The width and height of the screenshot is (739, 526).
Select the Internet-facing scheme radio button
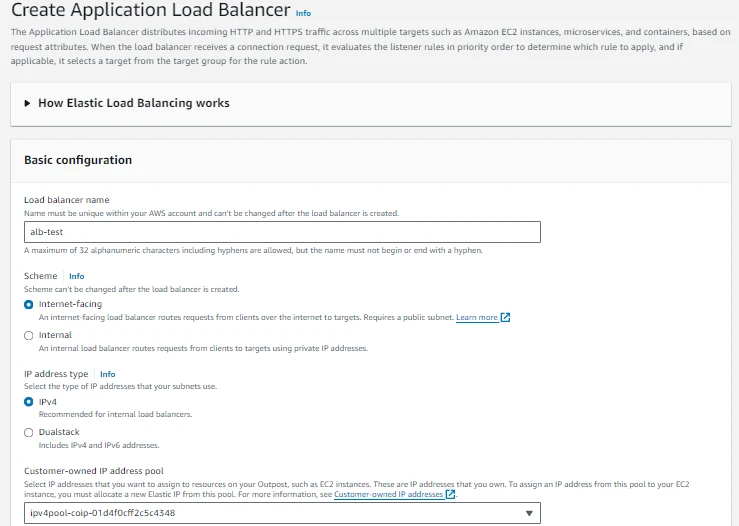point(29,304)
